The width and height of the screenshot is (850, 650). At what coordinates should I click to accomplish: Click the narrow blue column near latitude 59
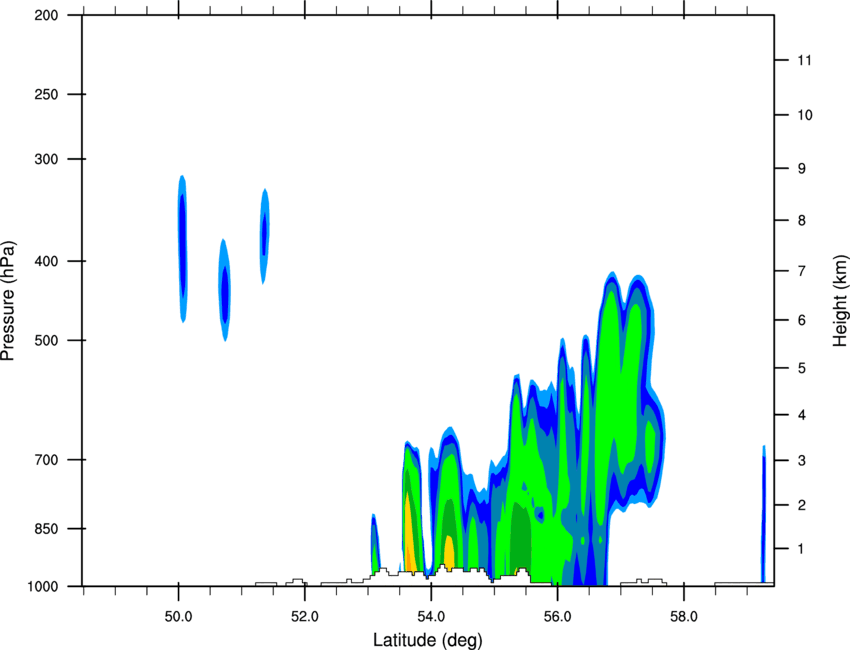pos(763,514)
